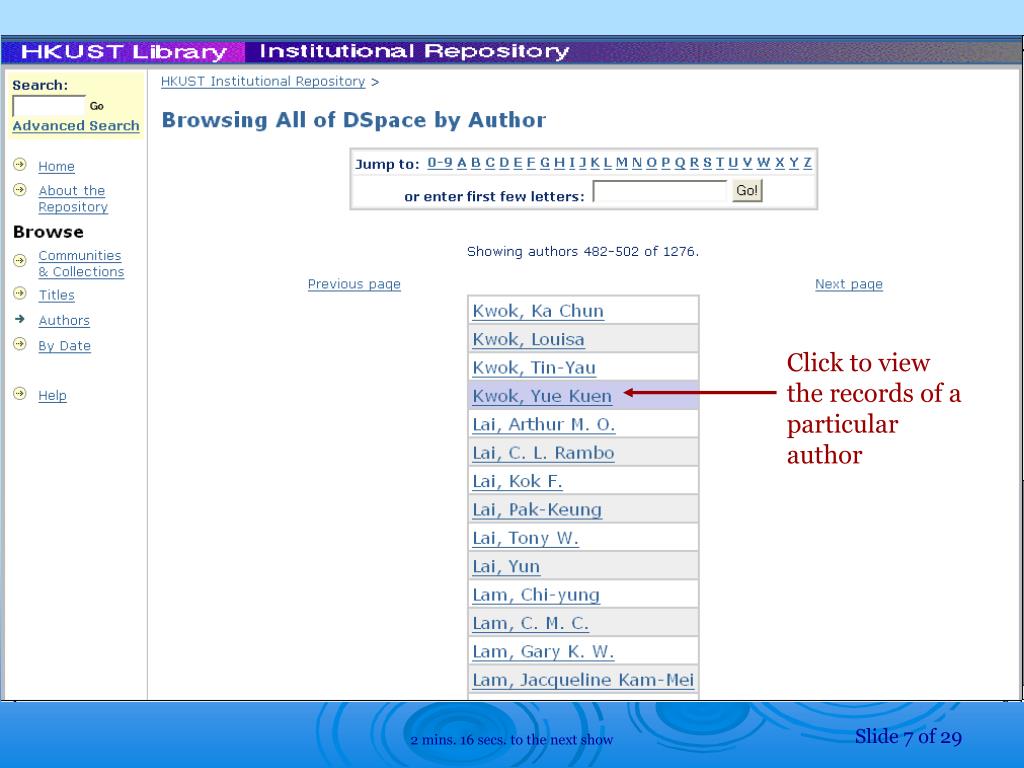The image size is (1024, 768).
Task: Open author Lam, Jacqueline Kam-Mei
Action: [x=583, y=680]
